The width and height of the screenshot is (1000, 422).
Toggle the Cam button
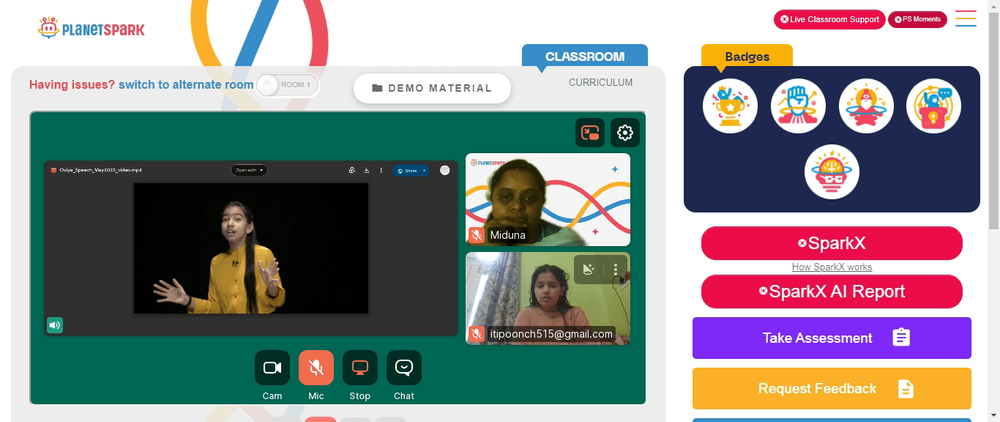272,368
